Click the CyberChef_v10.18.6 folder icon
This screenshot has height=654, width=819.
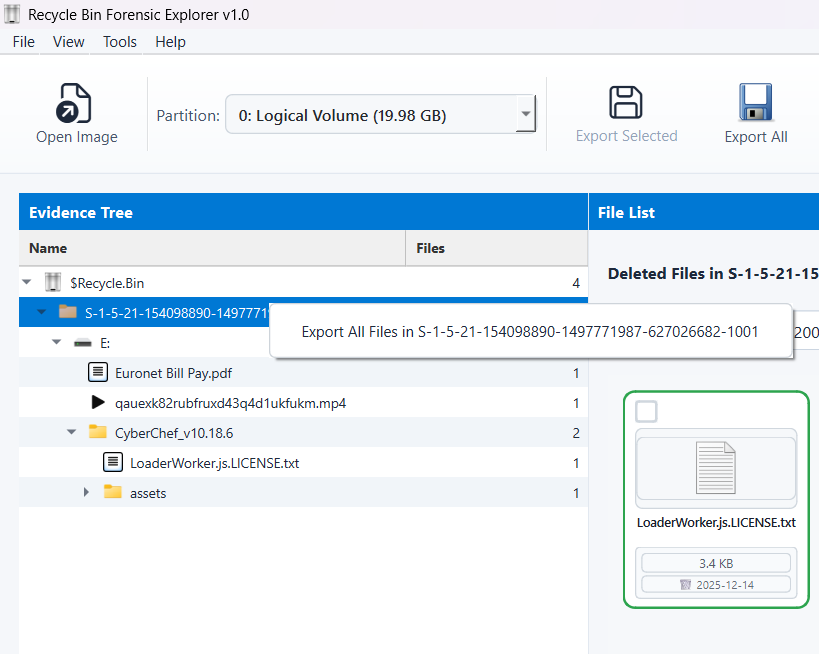point(98,431)
